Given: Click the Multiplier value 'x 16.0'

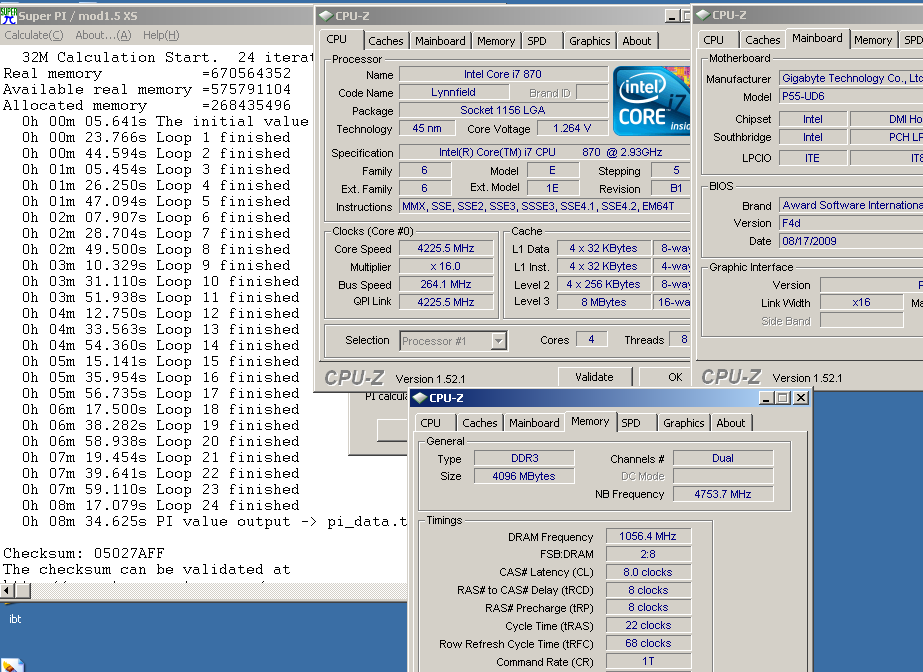Looking at the screenshot, I should 446,267.
